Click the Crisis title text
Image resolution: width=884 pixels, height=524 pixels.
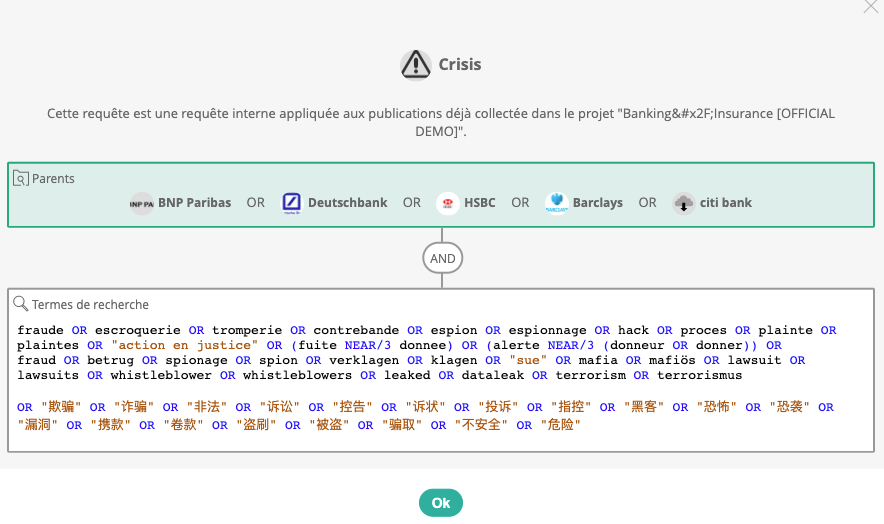(x=460, y=64)
